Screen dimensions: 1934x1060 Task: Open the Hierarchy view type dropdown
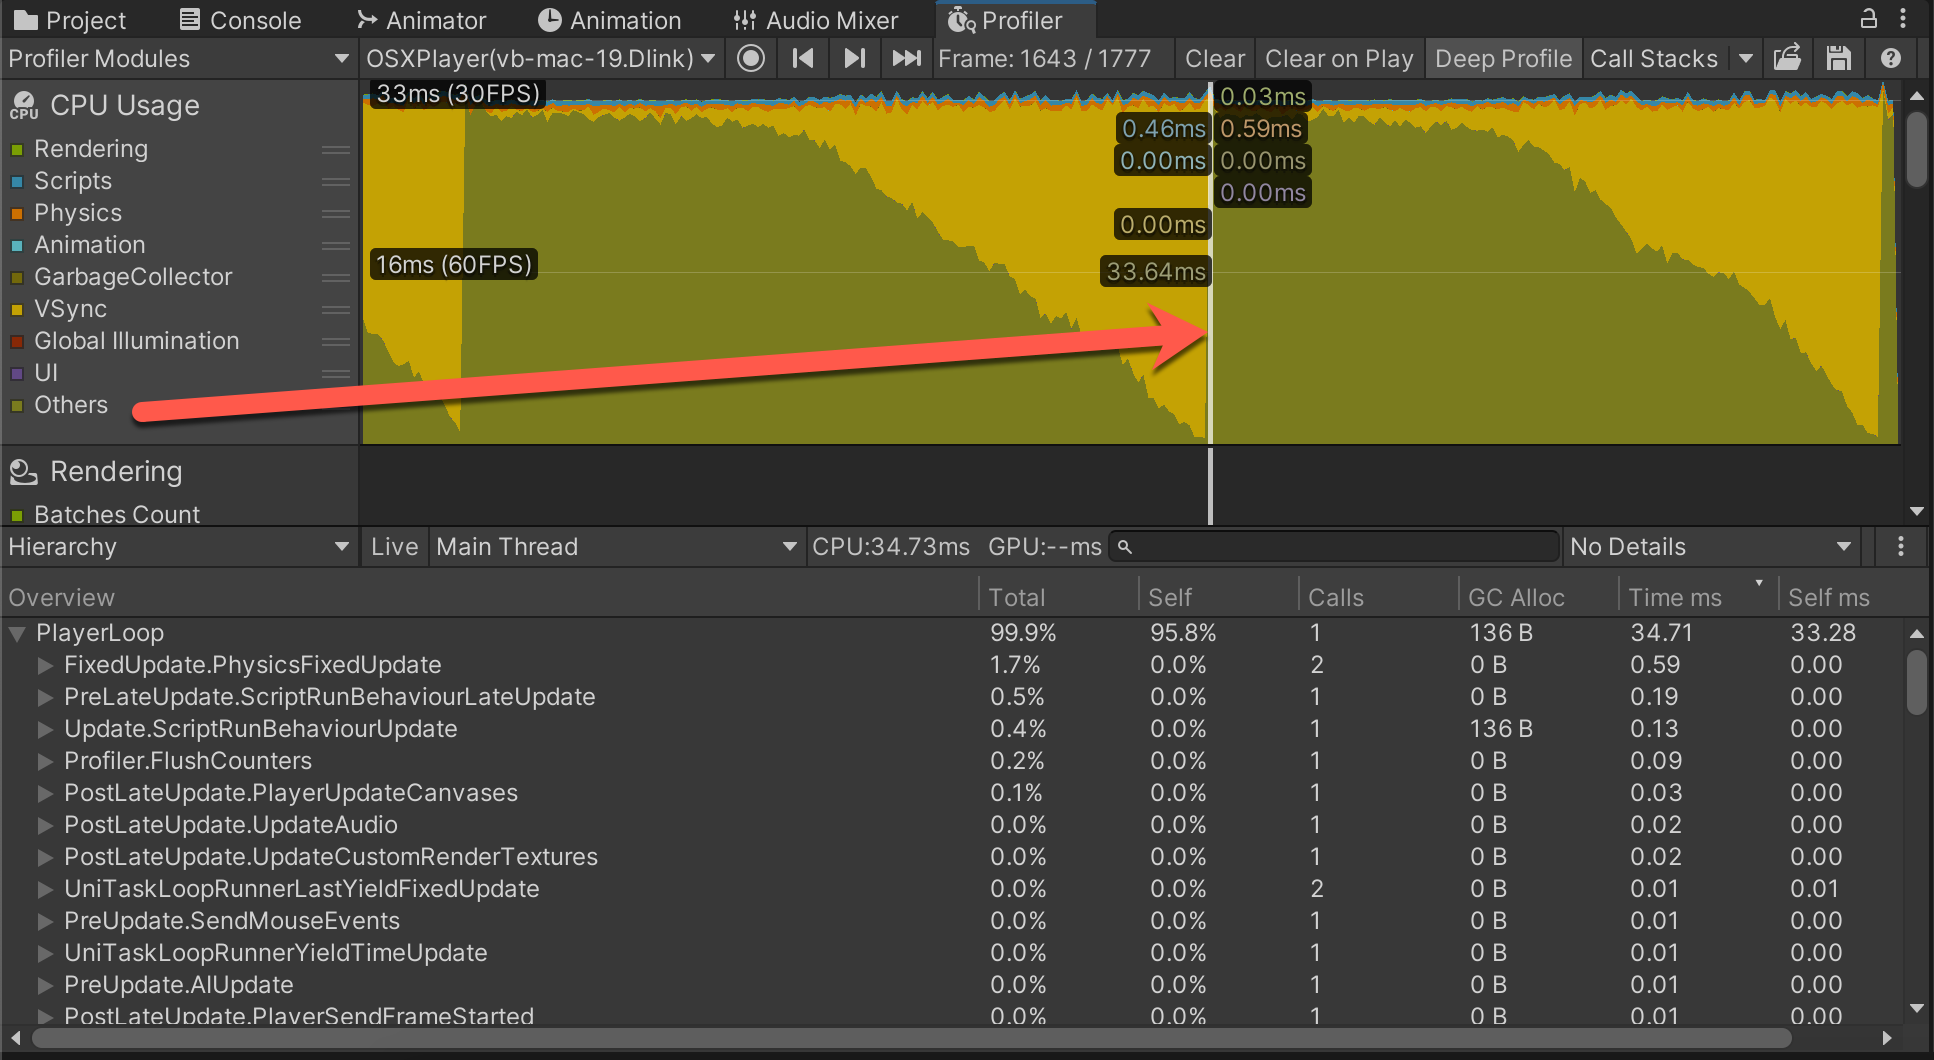pos(179,547)
